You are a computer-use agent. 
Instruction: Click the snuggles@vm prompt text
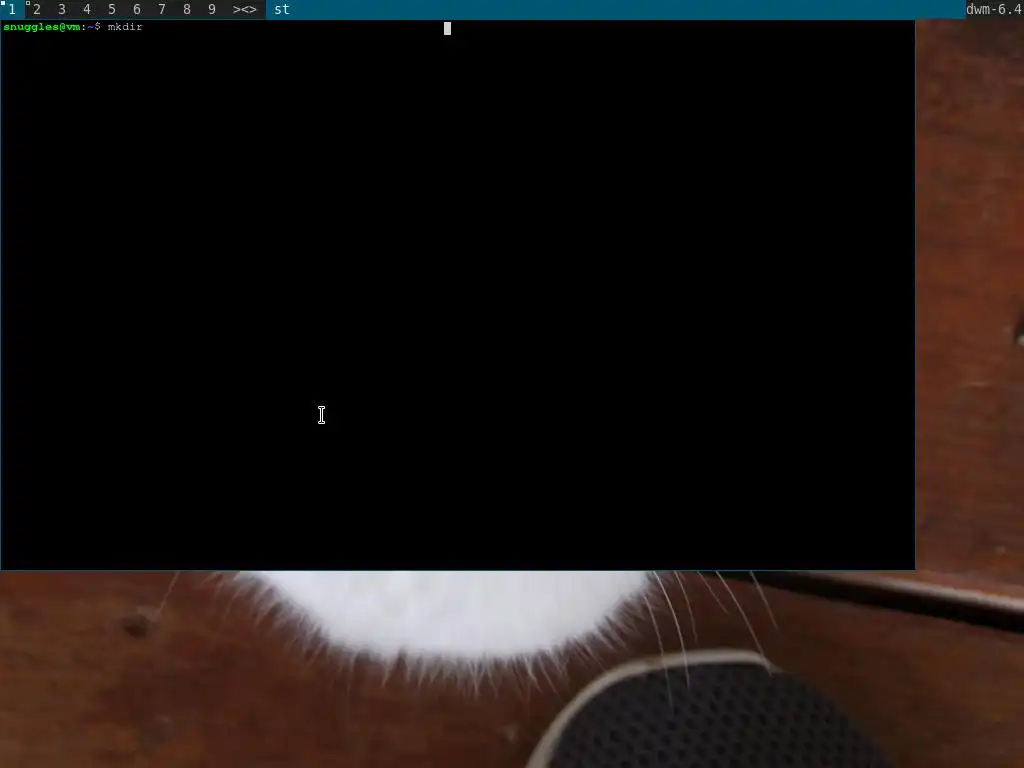[41, 27]
